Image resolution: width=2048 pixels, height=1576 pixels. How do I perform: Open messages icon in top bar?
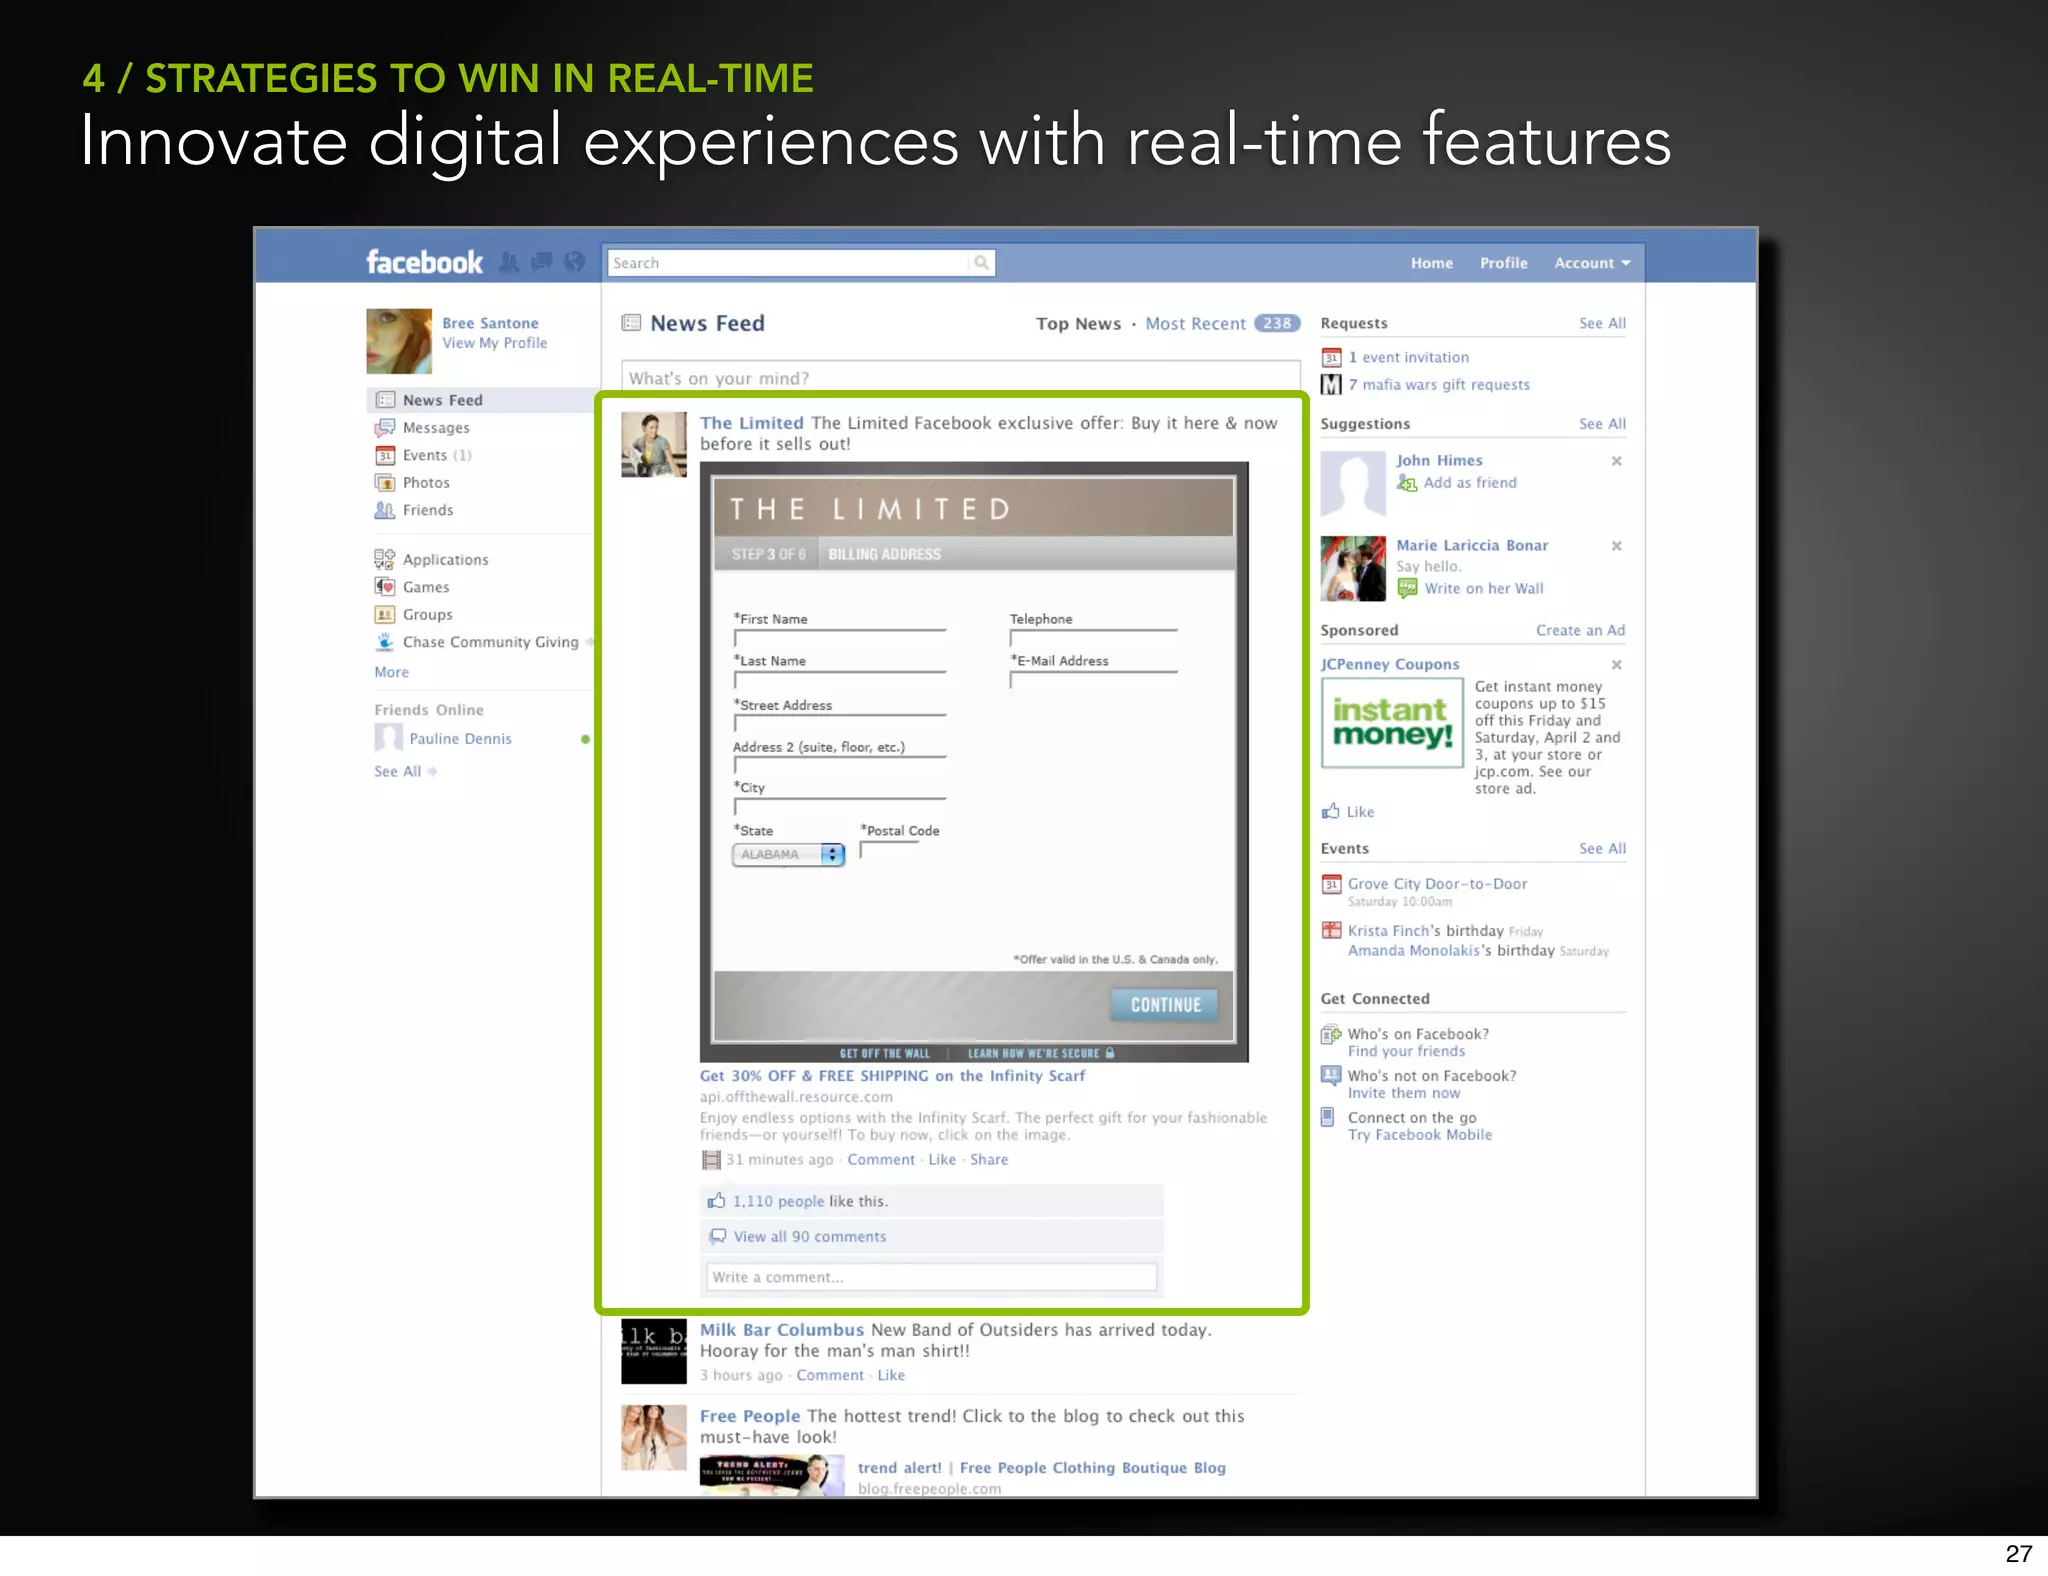[x=542, y=262]
